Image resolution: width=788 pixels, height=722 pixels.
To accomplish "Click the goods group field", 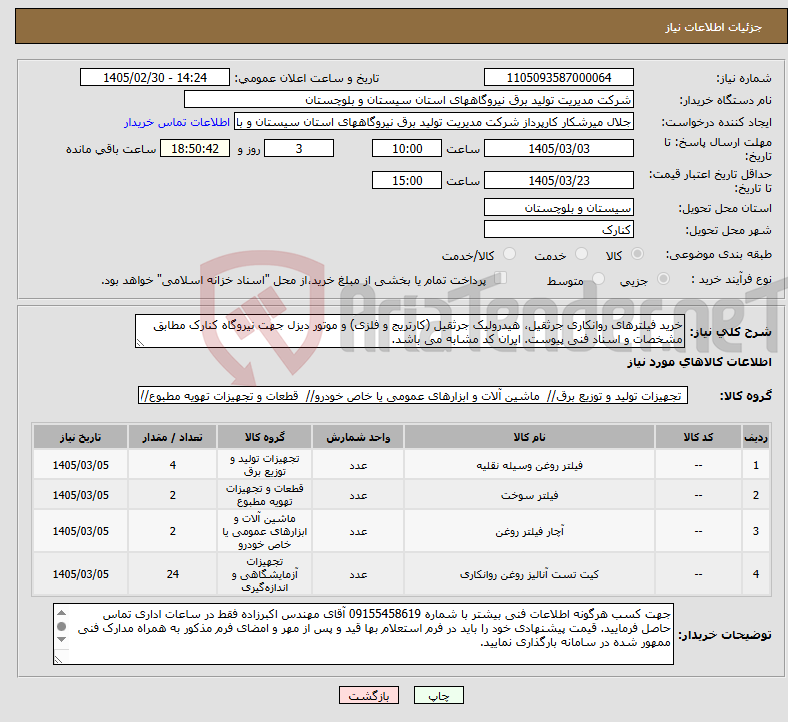I will (413, 395).
